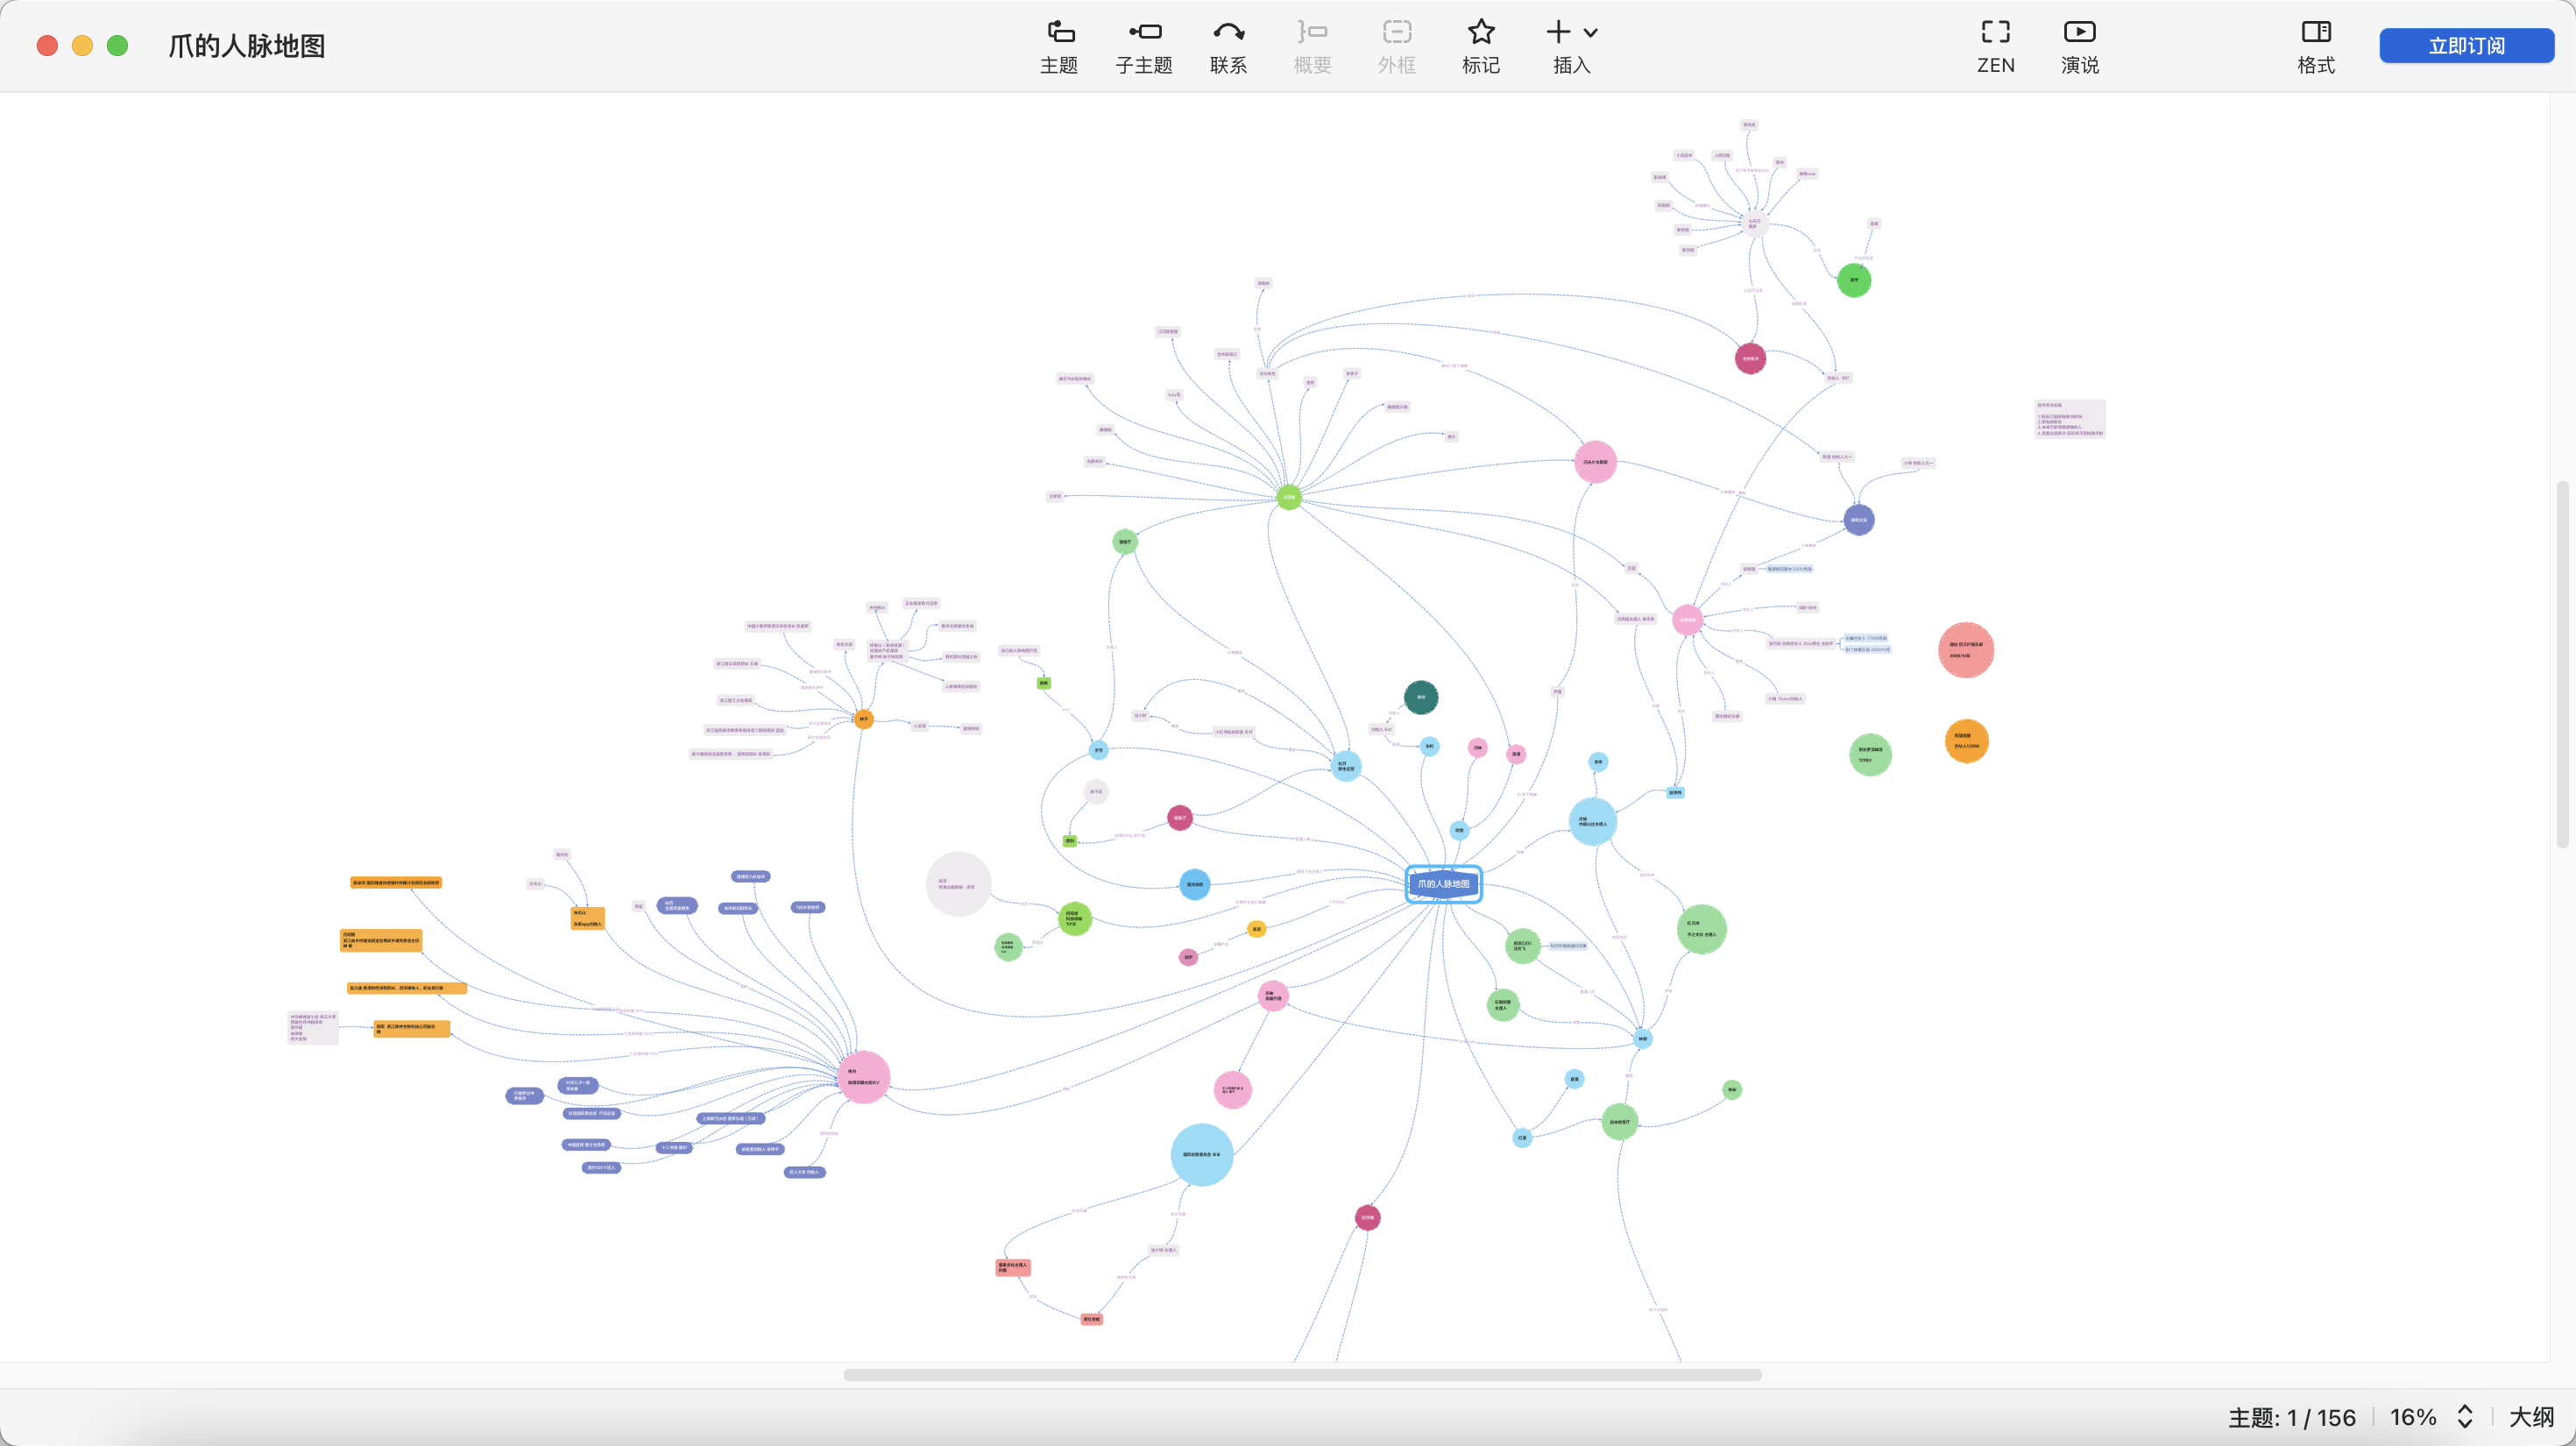Viewport: 2576px width, 1446px height.
Task: Click the vertical scrollbar on right
Action: point(2562,664)
